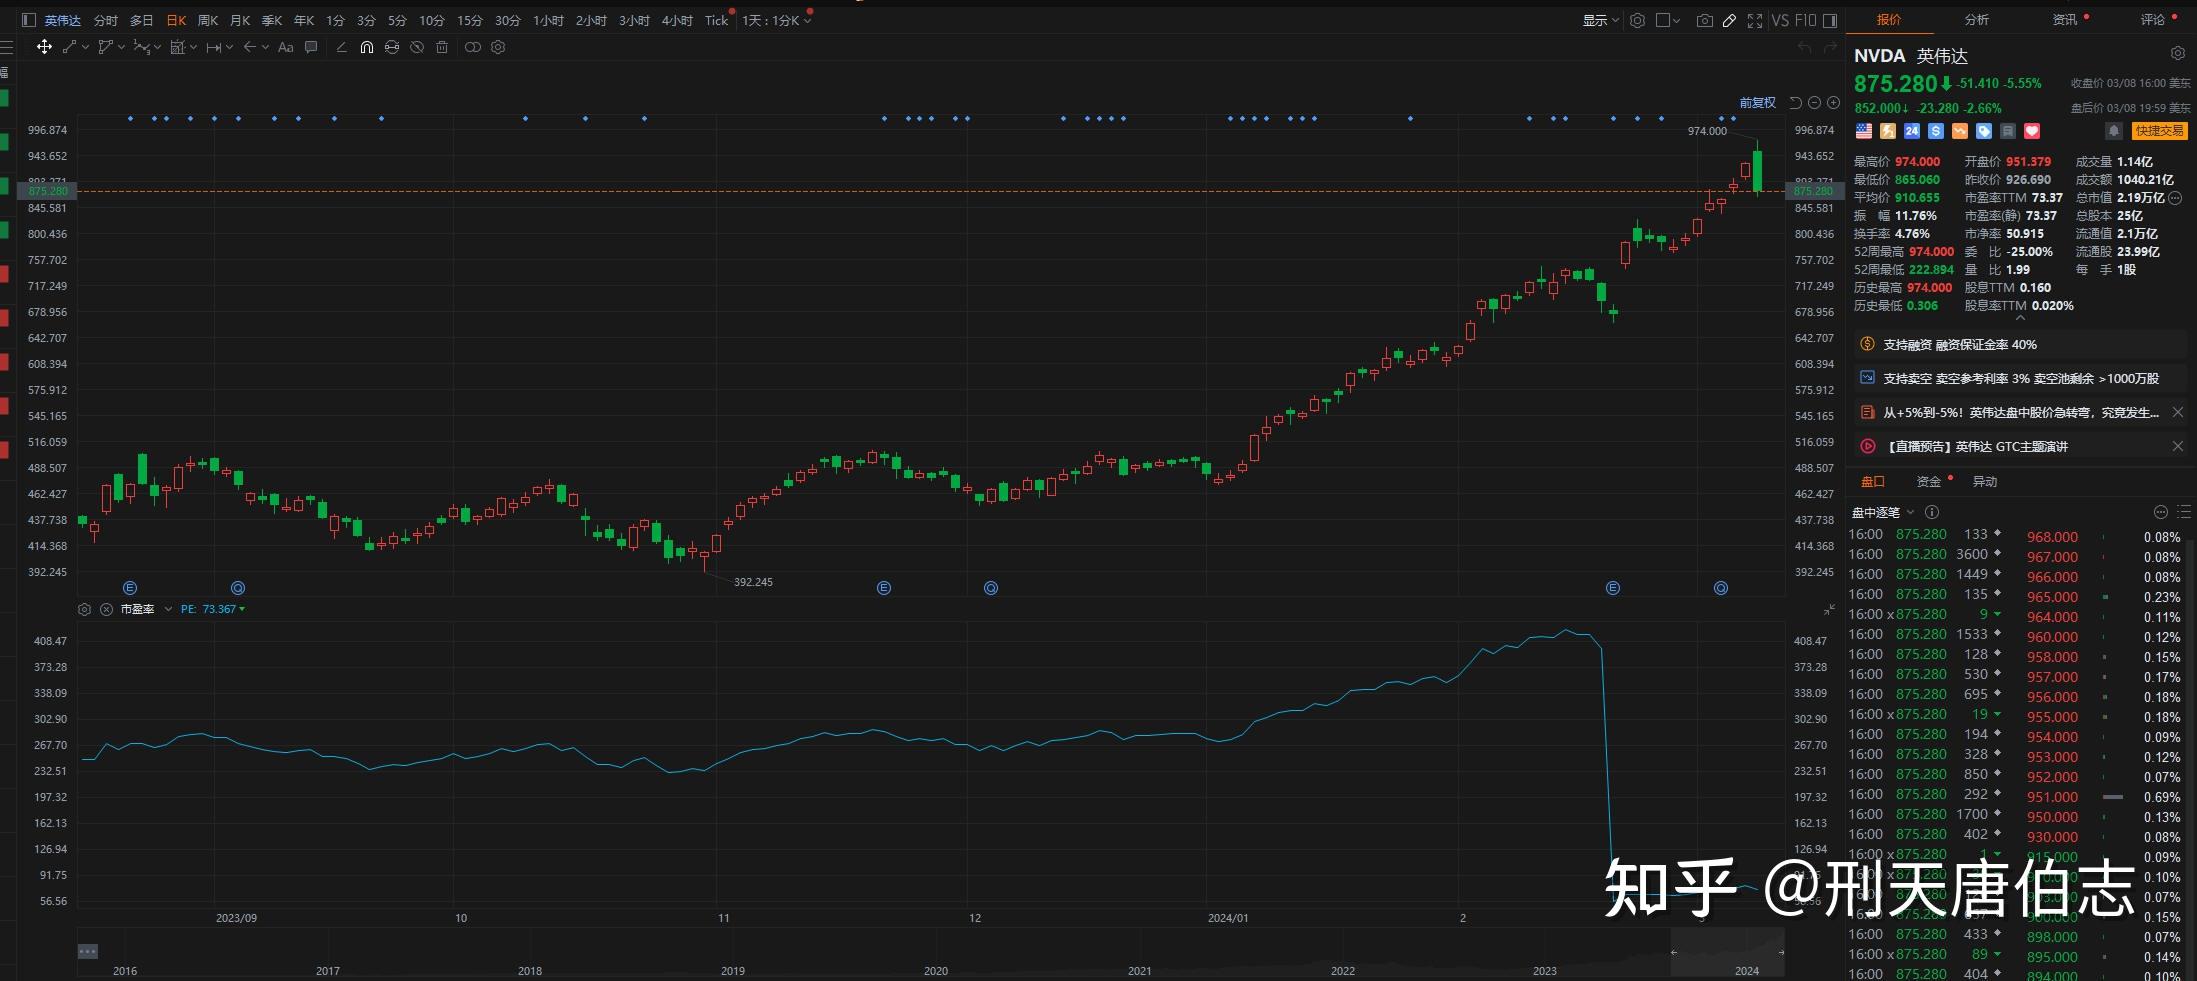Open the 分析 analysis tab
Image resolution: width=2197 pixels, height=981 pixels.
[x=1976, y=20]
